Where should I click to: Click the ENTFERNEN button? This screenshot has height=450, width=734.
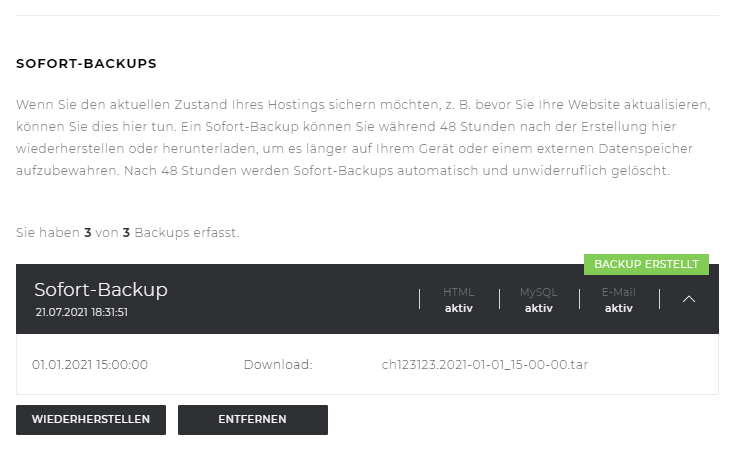pyautogui.click(x=253, y=420)
